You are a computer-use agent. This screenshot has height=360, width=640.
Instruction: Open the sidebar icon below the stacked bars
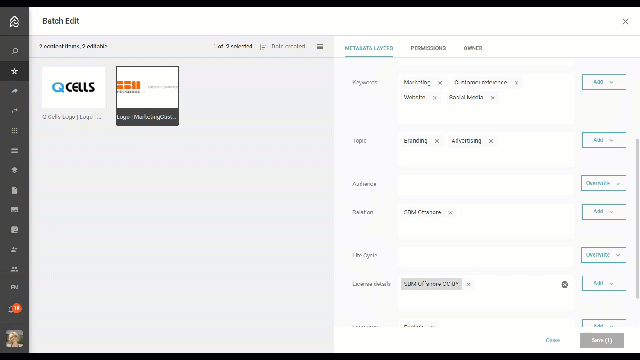point(14,170)
